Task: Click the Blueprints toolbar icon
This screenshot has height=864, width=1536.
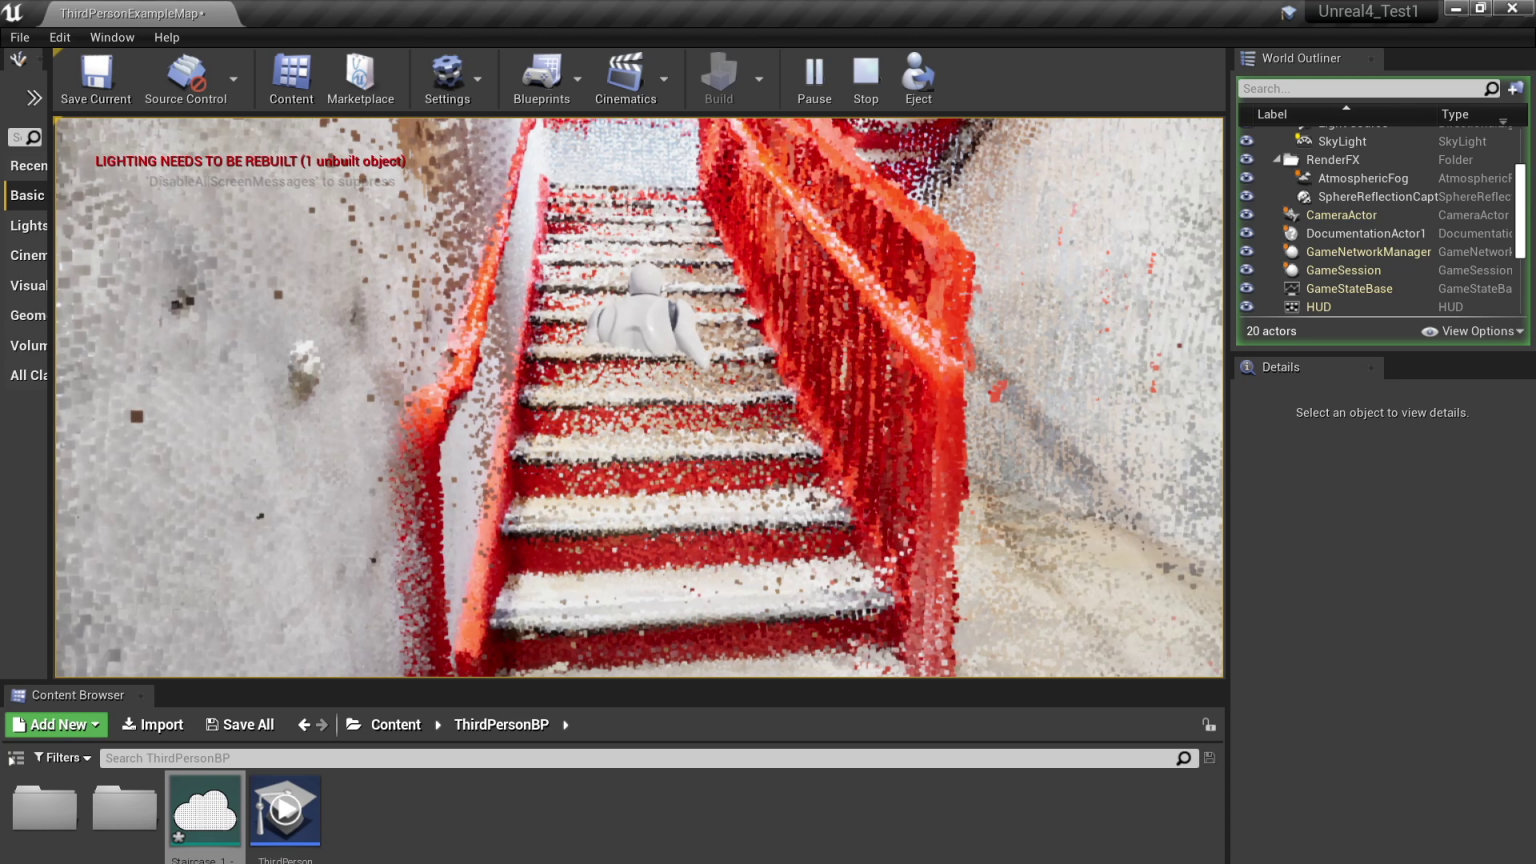Action: 541,79
